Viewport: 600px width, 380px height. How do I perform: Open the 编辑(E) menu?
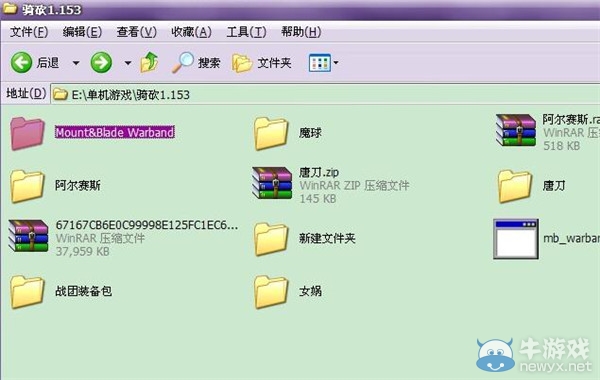(82, 32)
